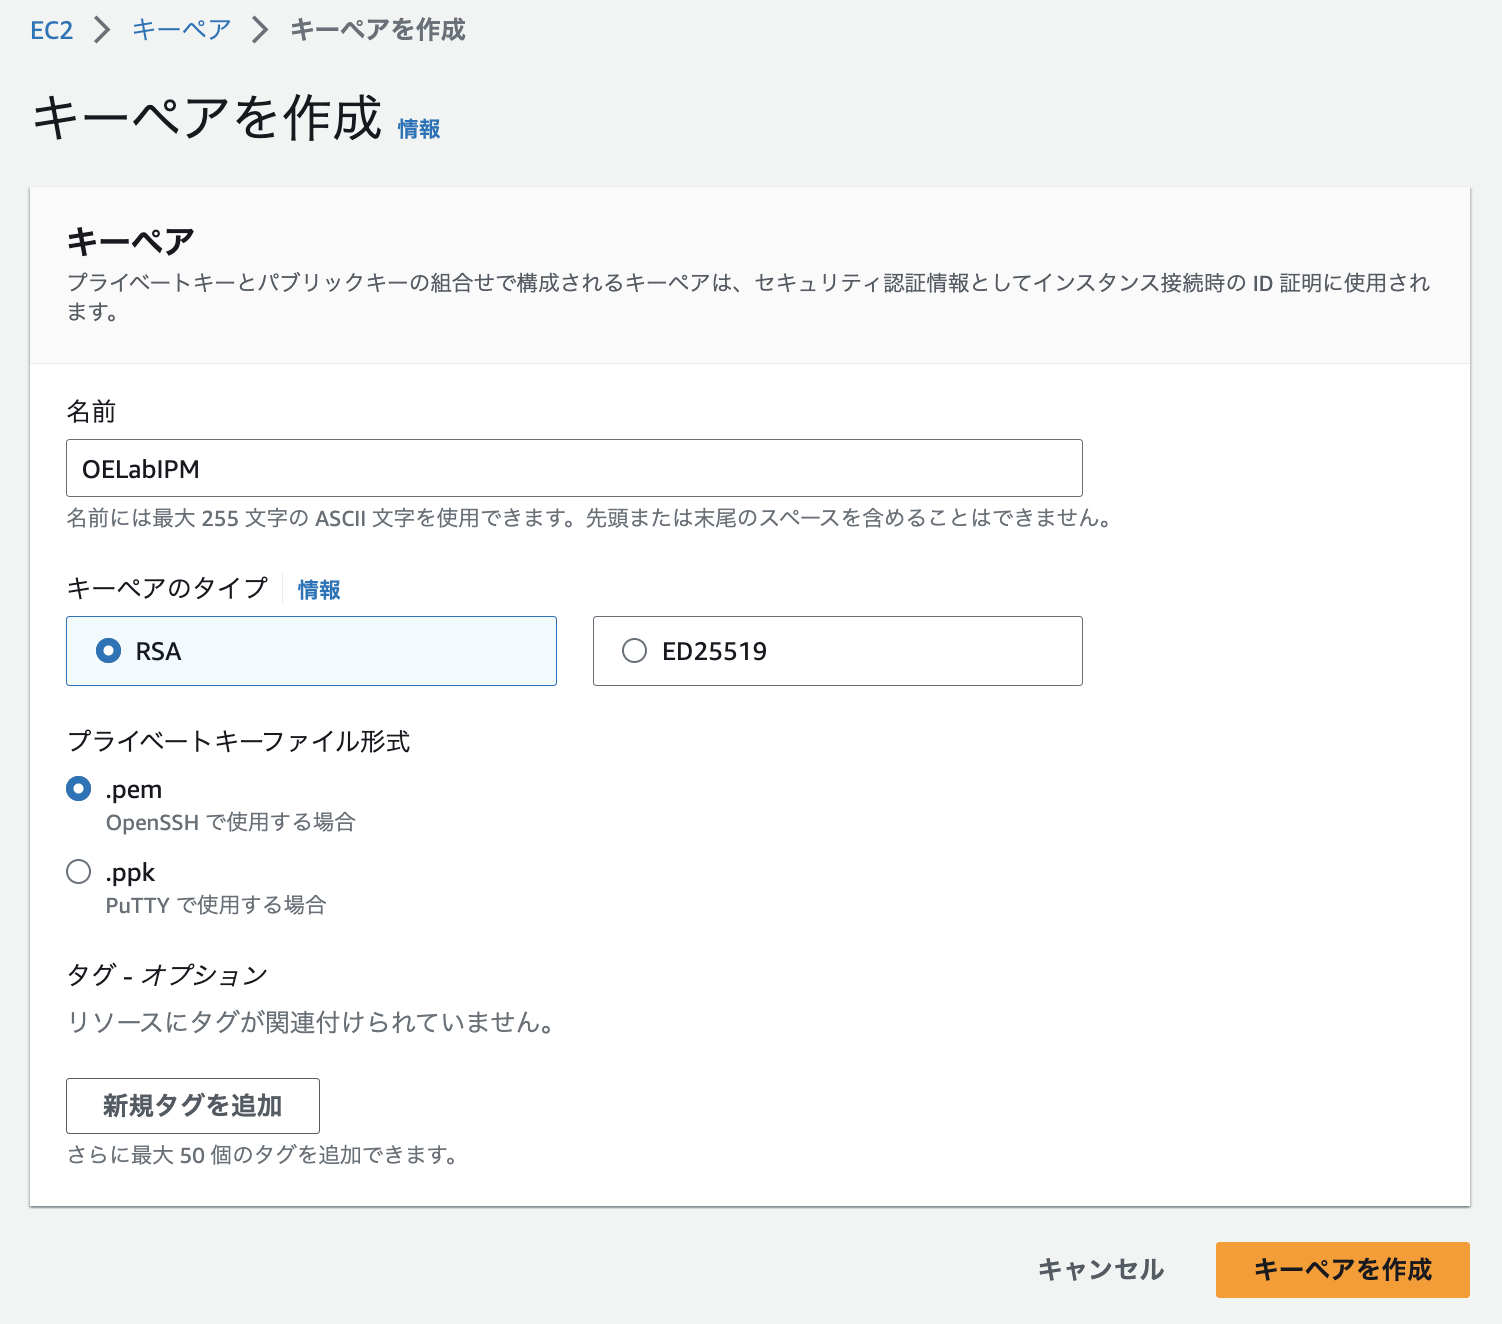This screenshot has width=1502, height=1324.
Task: Open 情報 beside the page title
Action: point(418,127)
